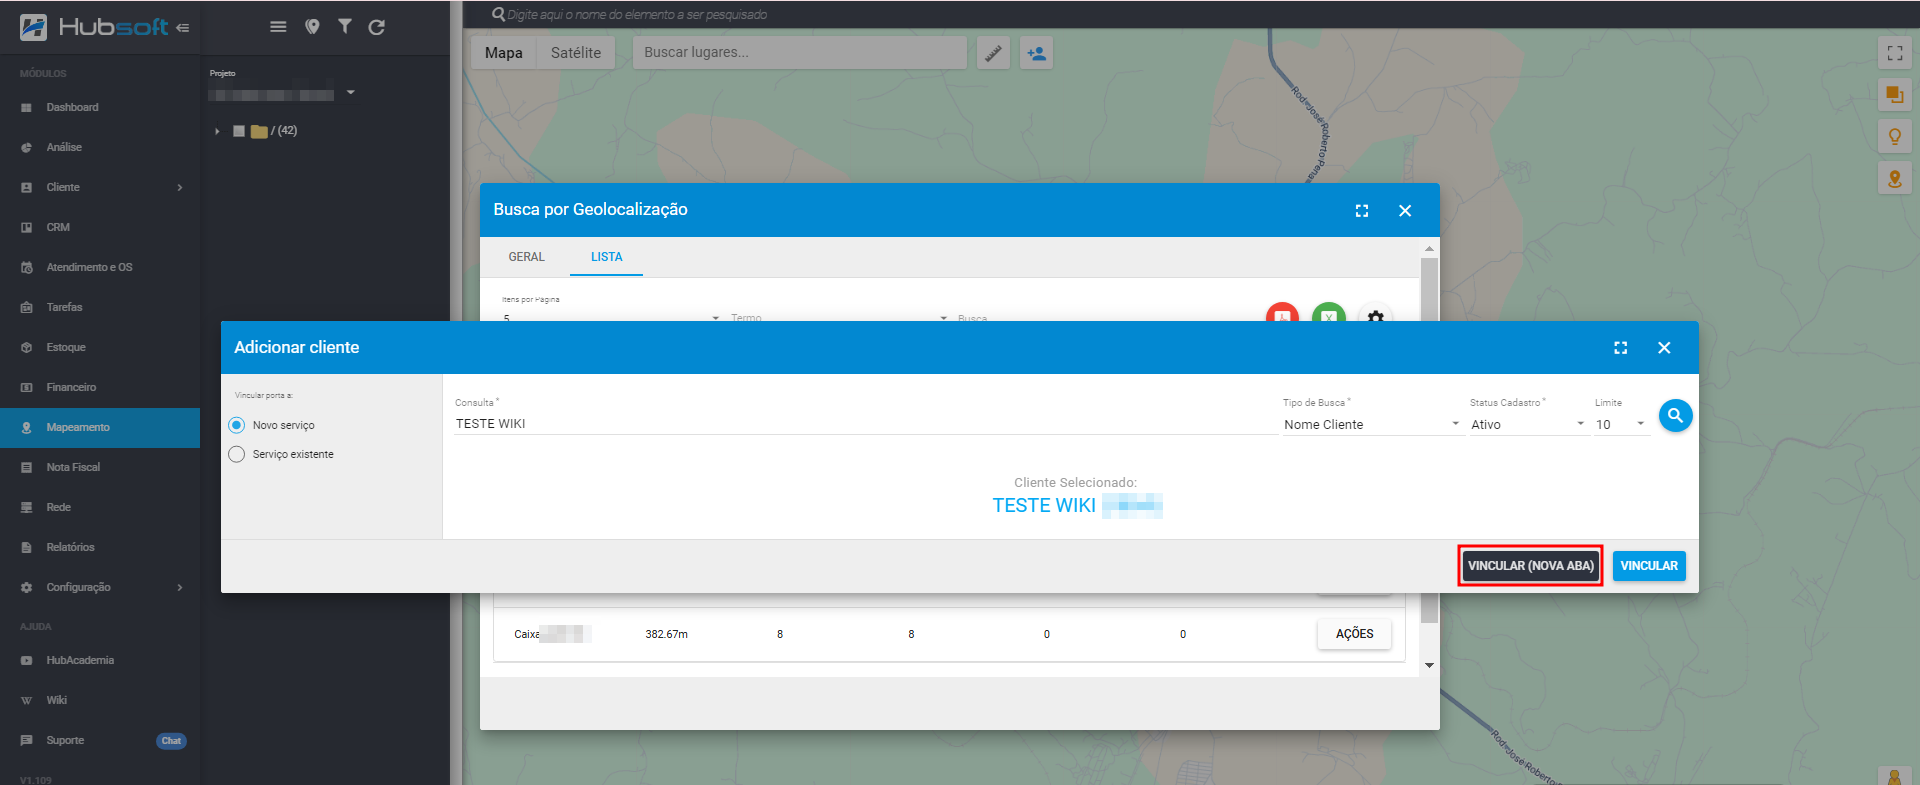Expand the Busca por Geolocalização dialog
The image size is (1920, 785).
tap(1361, 210)
